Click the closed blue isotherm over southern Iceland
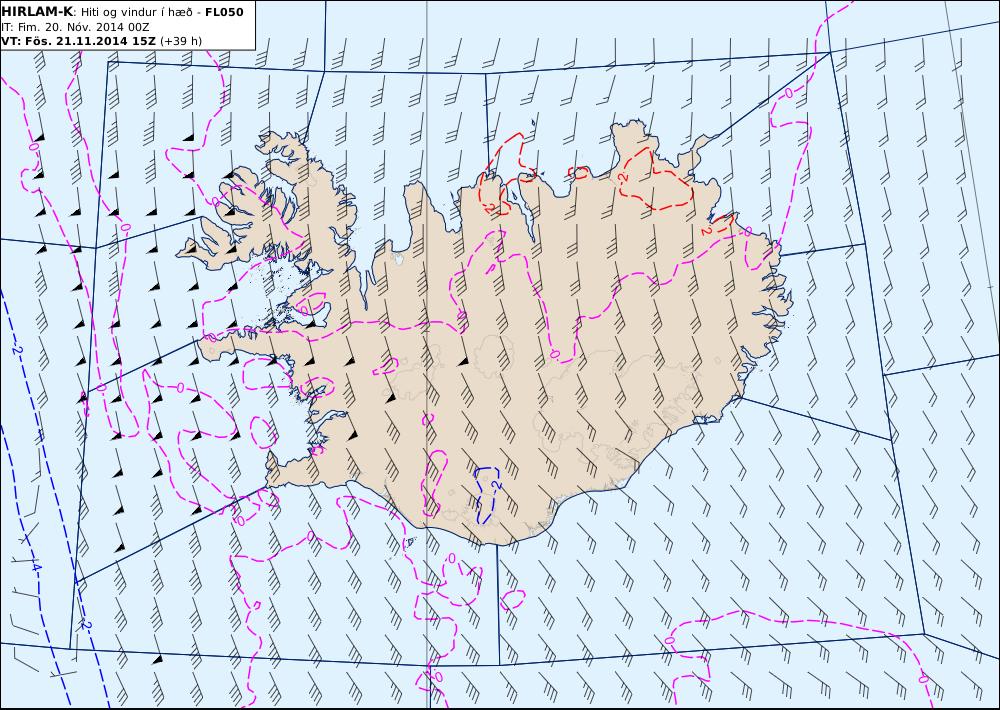The width and height of the screenshot is (1000, 710). tap(488, 496)
